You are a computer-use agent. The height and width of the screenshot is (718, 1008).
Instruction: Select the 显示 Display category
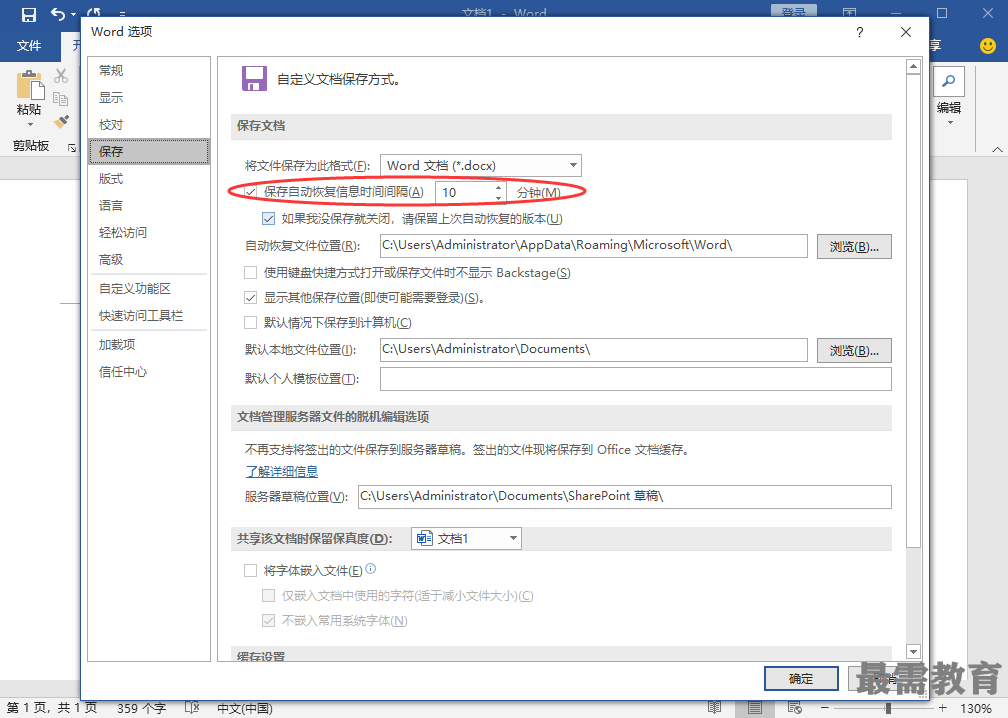[149, 98]
